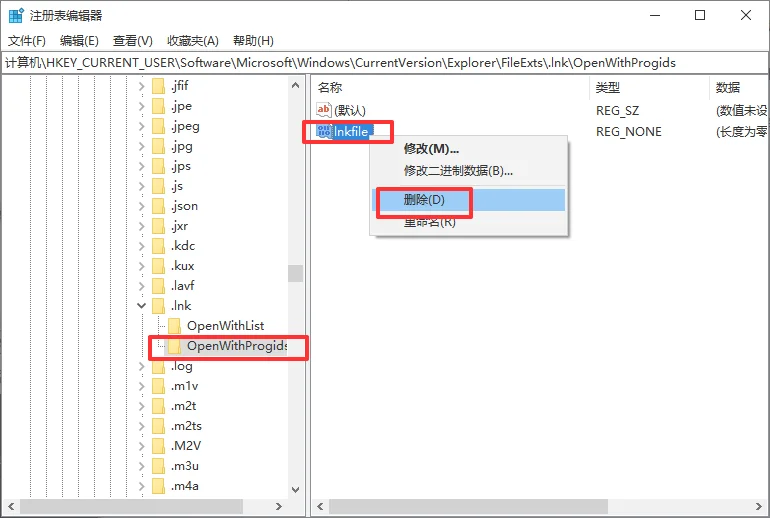The height and width of the screenshot is (518, 770).
Task: Expand the .json tree node
Action: point(141,206)
